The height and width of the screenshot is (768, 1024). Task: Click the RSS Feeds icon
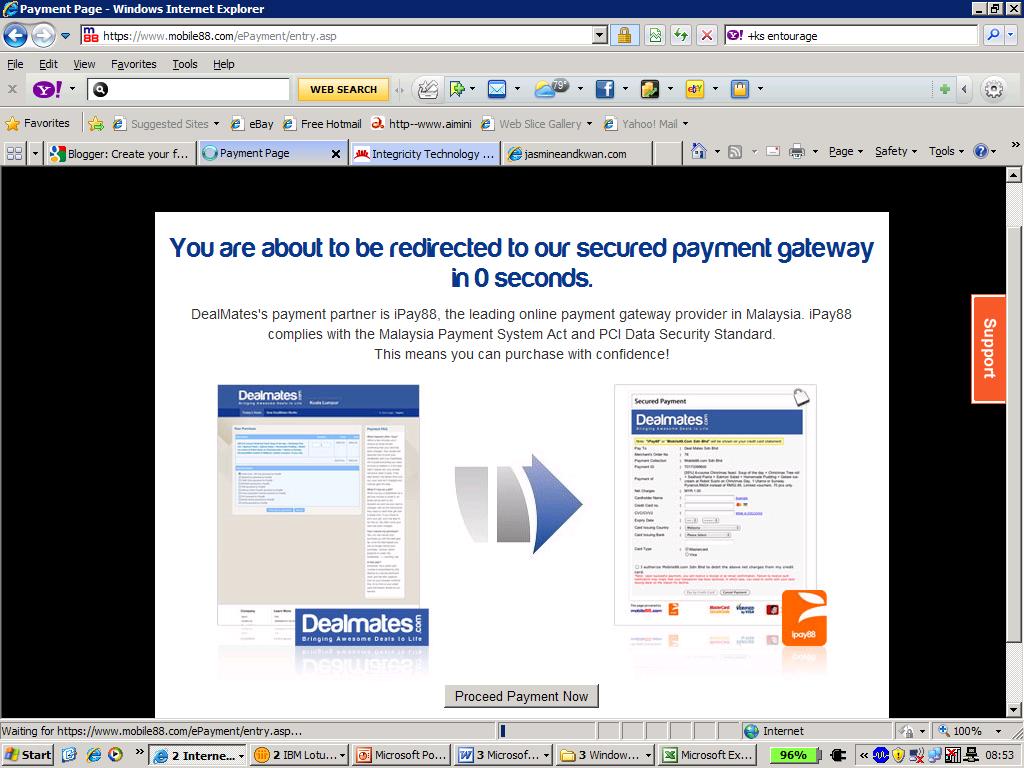(x=735, y=152)
